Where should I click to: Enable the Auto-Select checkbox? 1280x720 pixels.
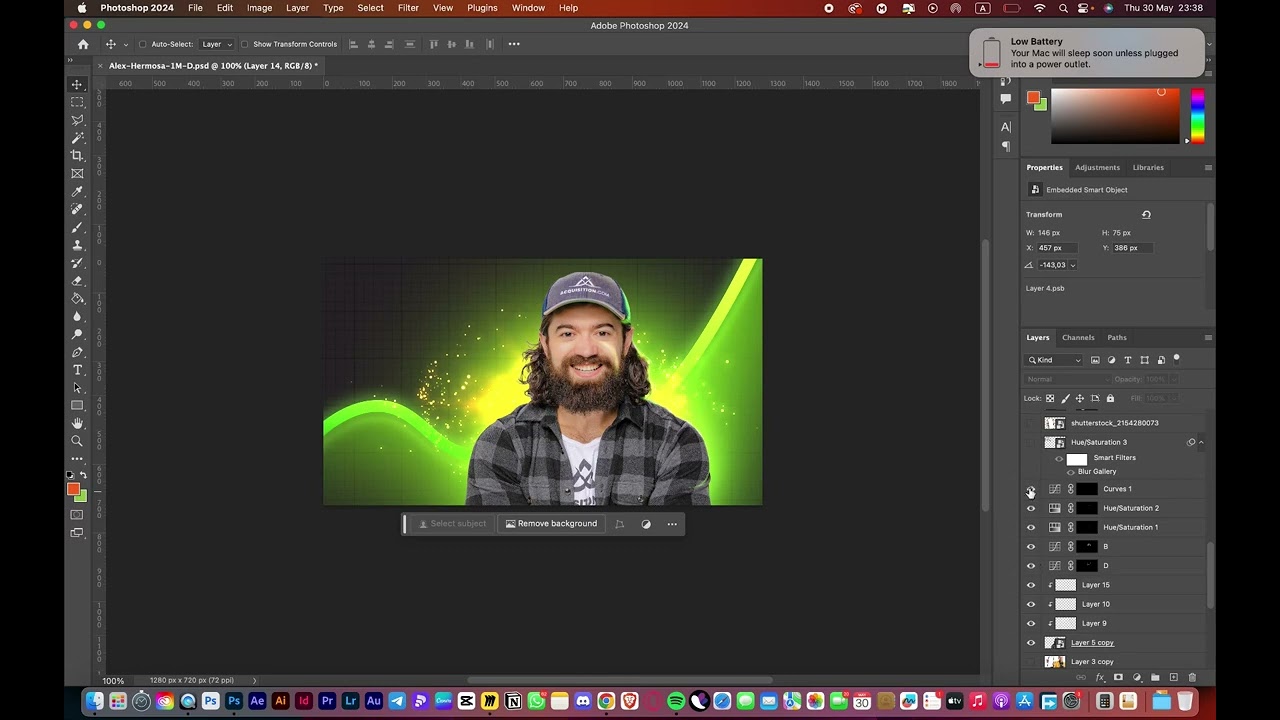[x=143, y=44]
